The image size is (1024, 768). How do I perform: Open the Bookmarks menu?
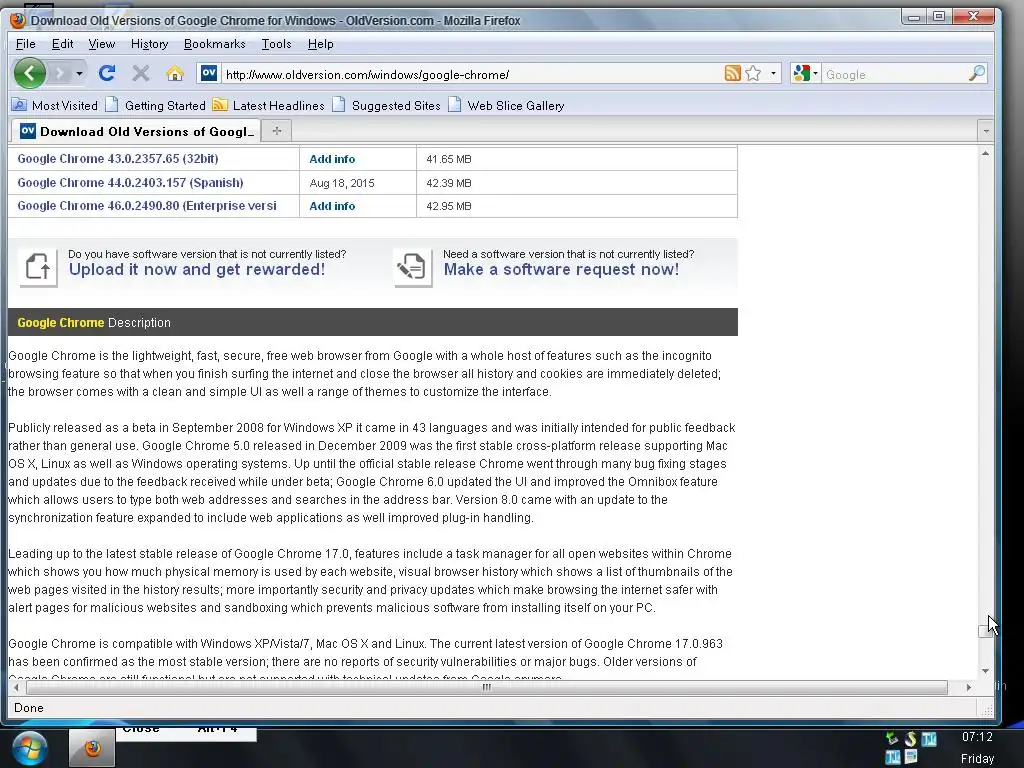click(214, 44)
